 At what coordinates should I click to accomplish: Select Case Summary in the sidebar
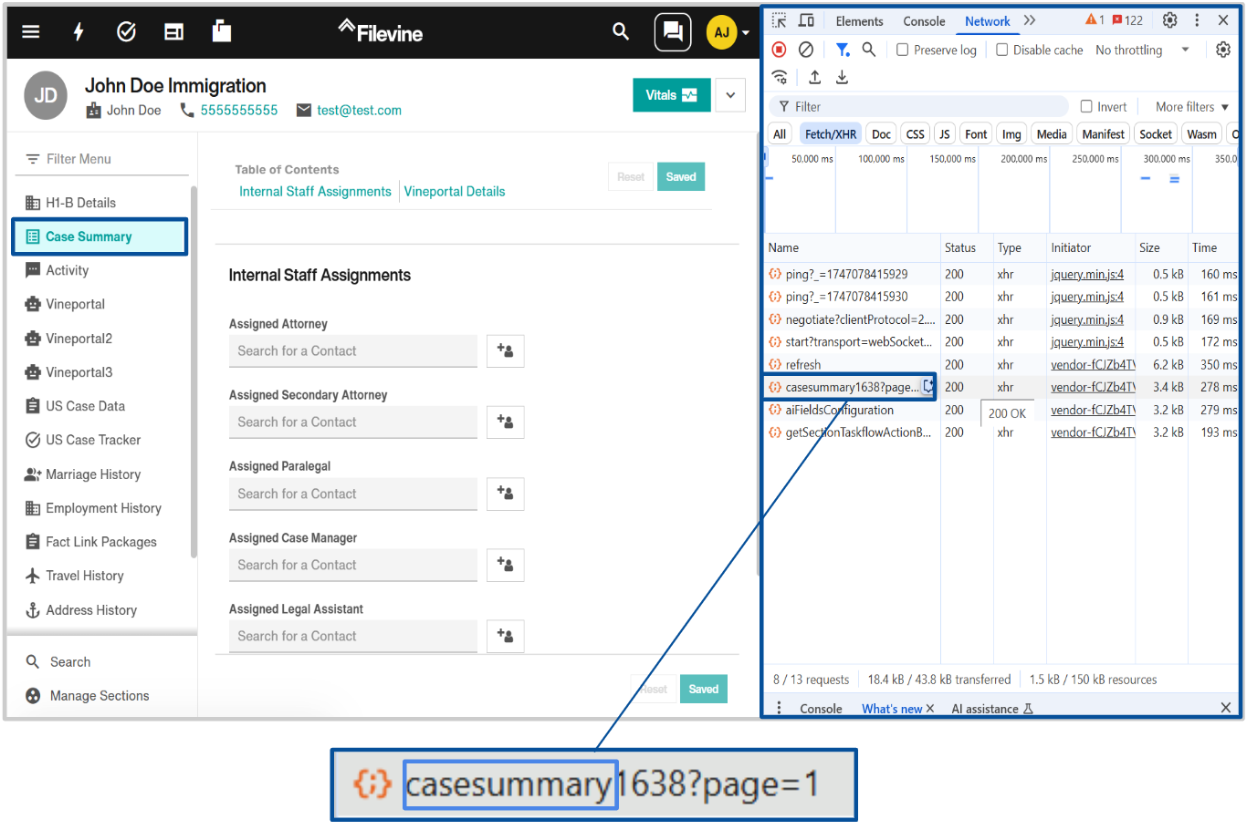click(100, 237)
